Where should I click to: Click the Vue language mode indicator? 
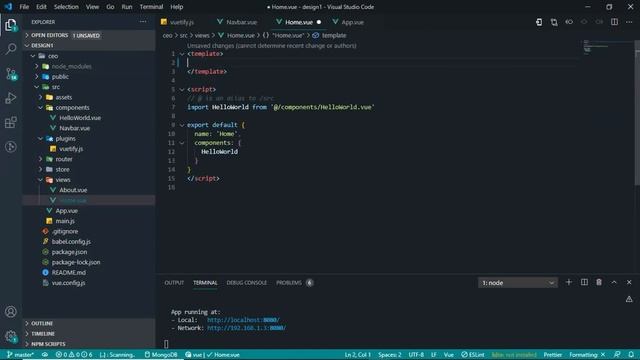point(449,355)
